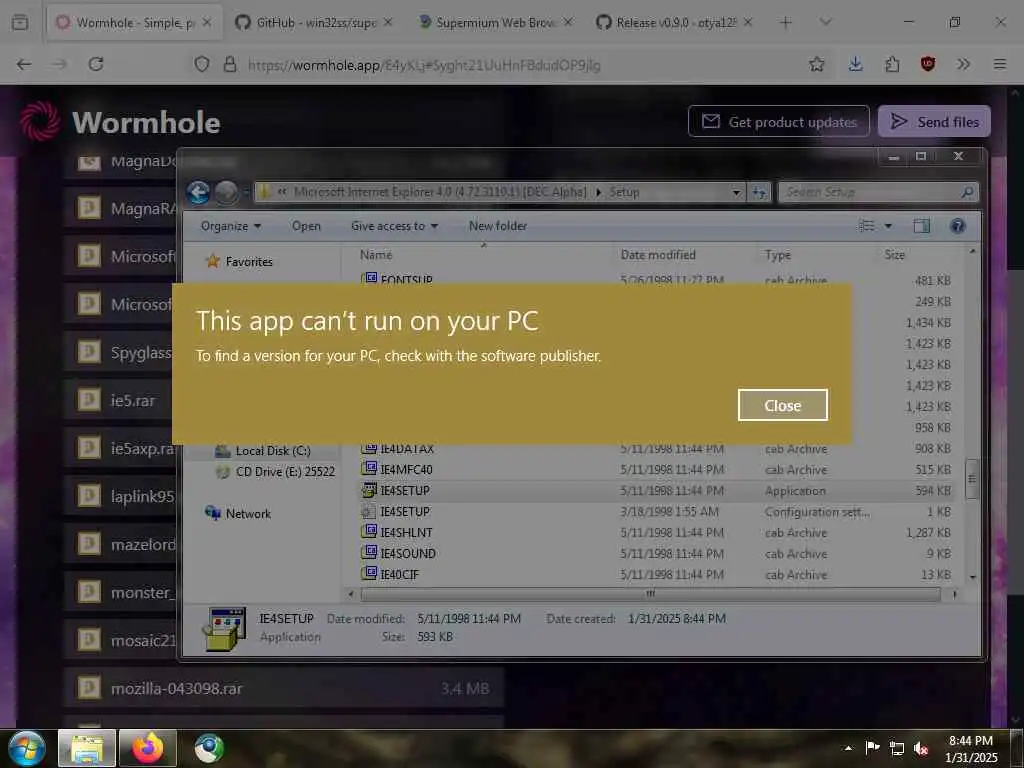
Task: Click the site security padlock icon
Action: tap(230, 64)
